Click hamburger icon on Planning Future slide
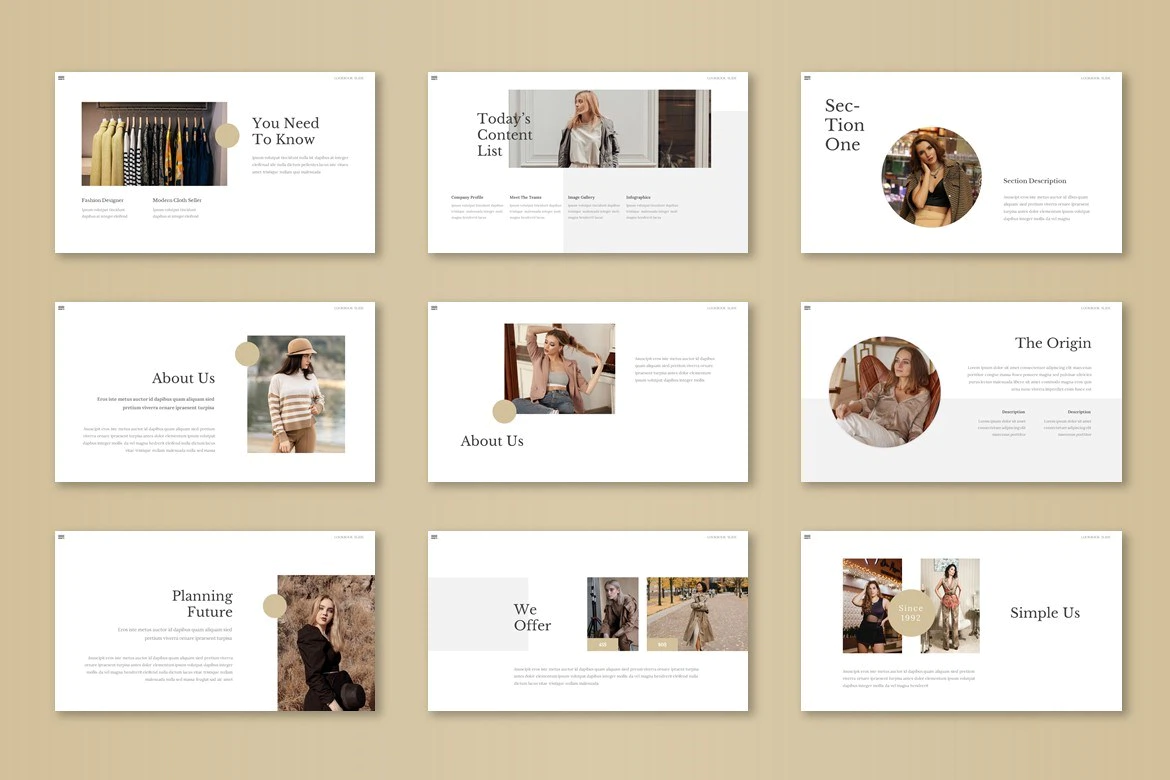Screen dimensions: 1170x780 point(61,537)
